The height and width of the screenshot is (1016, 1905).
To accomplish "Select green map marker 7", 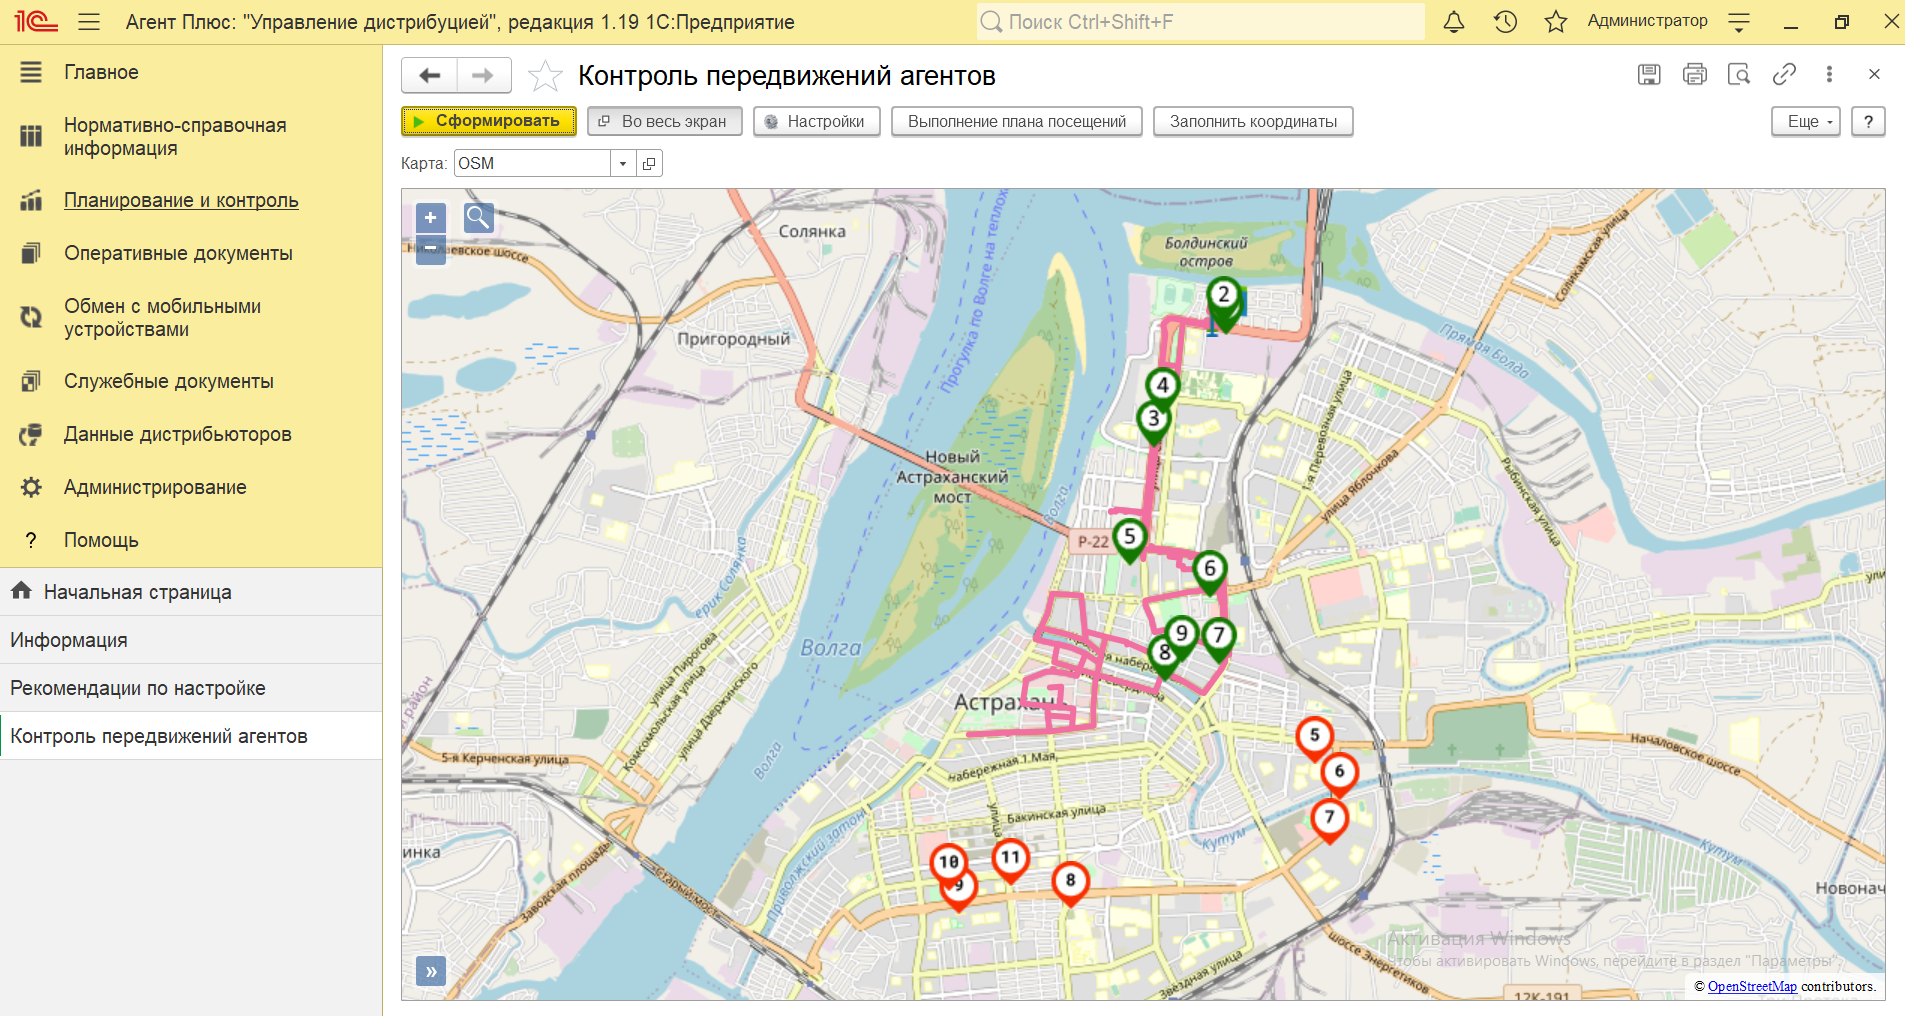I will 1219,635.
